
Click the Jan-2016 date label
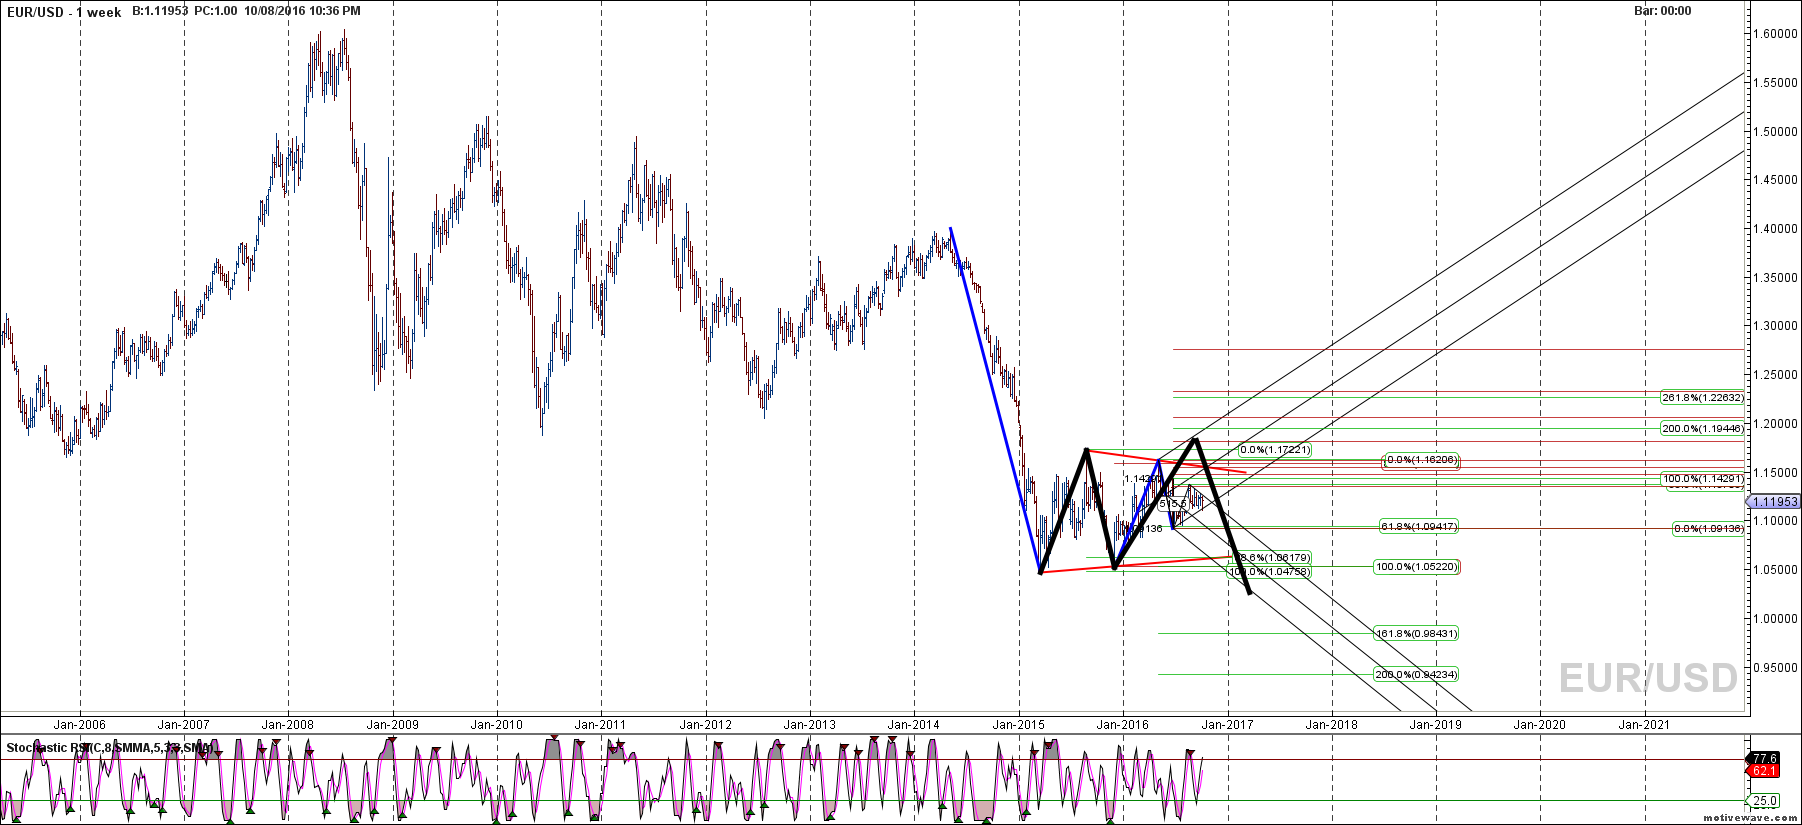click(1122, 725)
